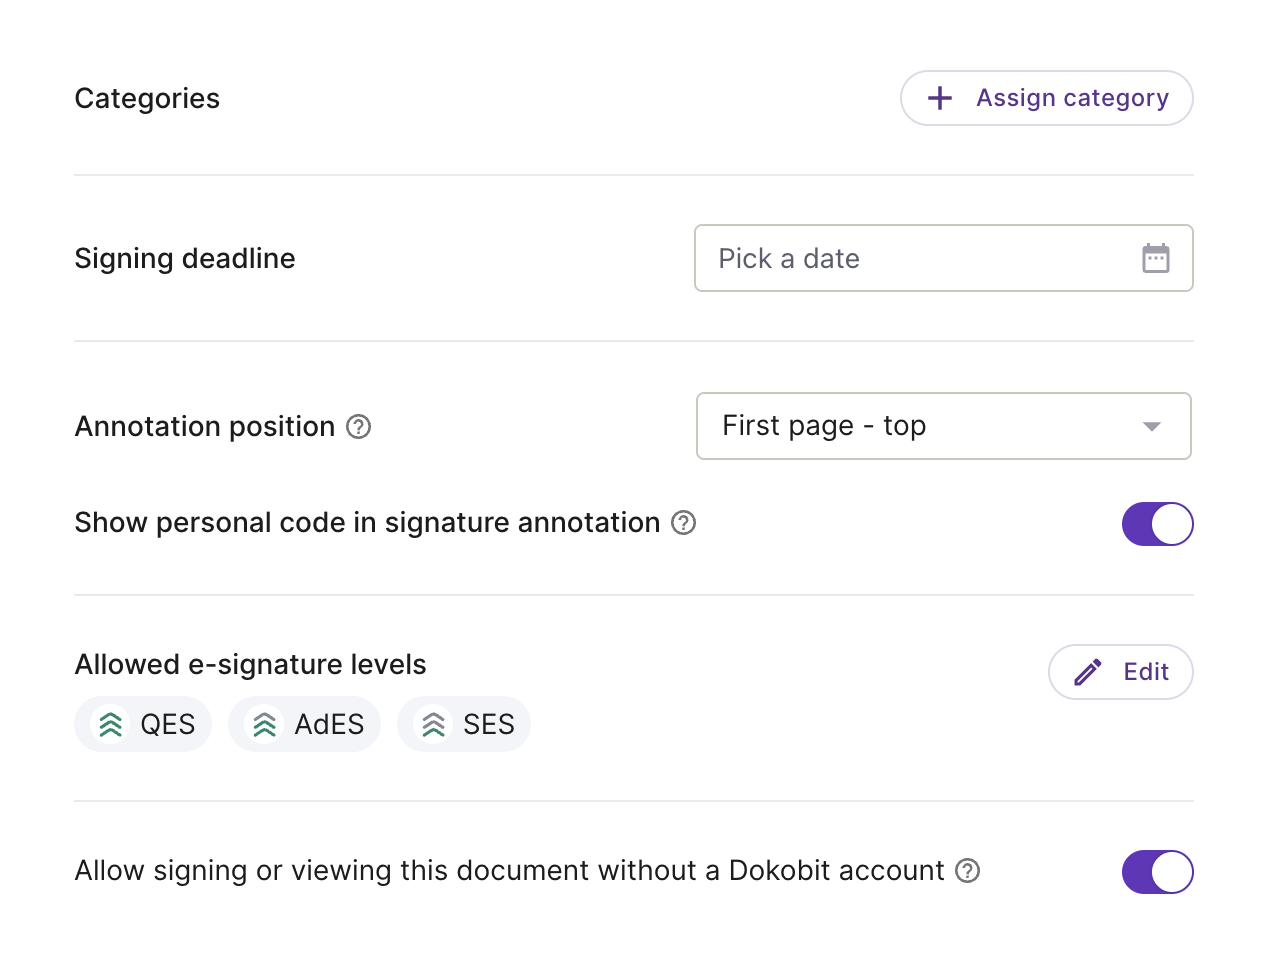
Task: Click the Assign category button
Action: click(x=1046, y=98)
